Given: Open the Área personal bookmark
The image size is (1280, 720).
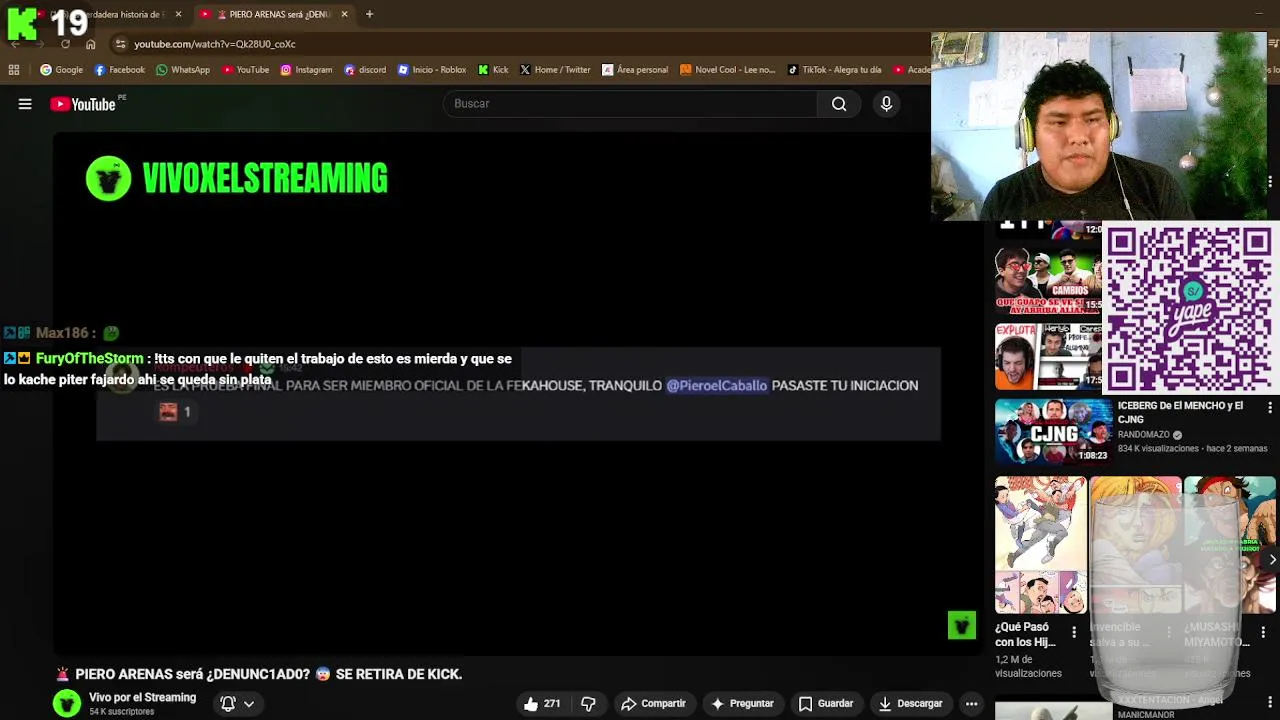Looking at the screenshot, I should (x=634, y=70).
